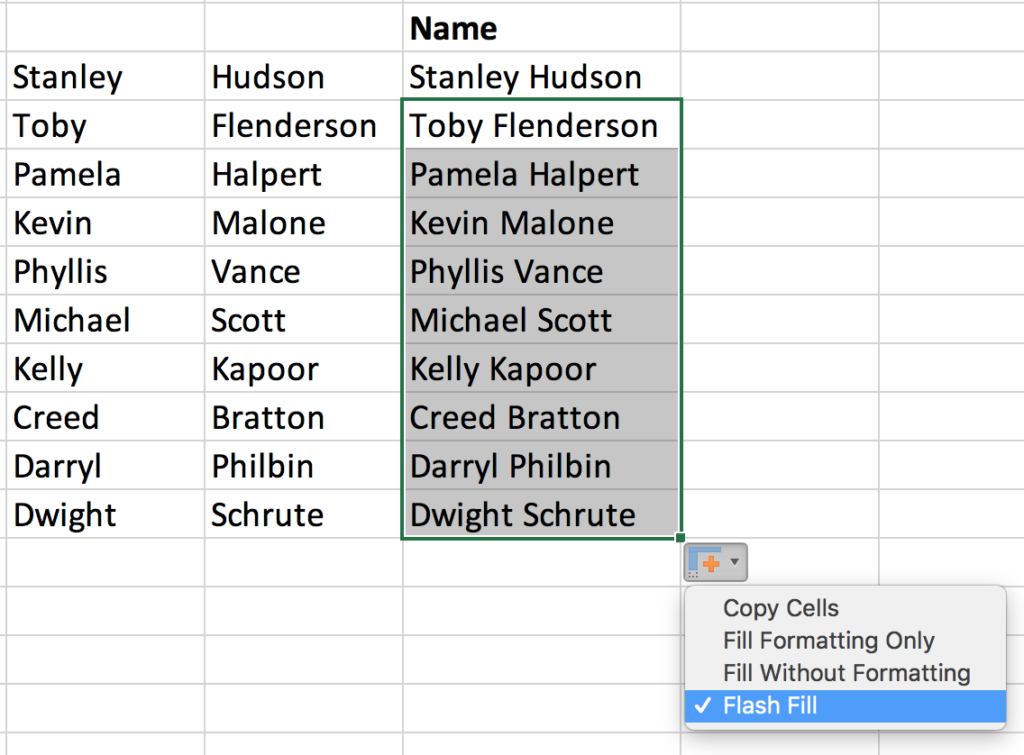Click the first name cell Michael

105,319
